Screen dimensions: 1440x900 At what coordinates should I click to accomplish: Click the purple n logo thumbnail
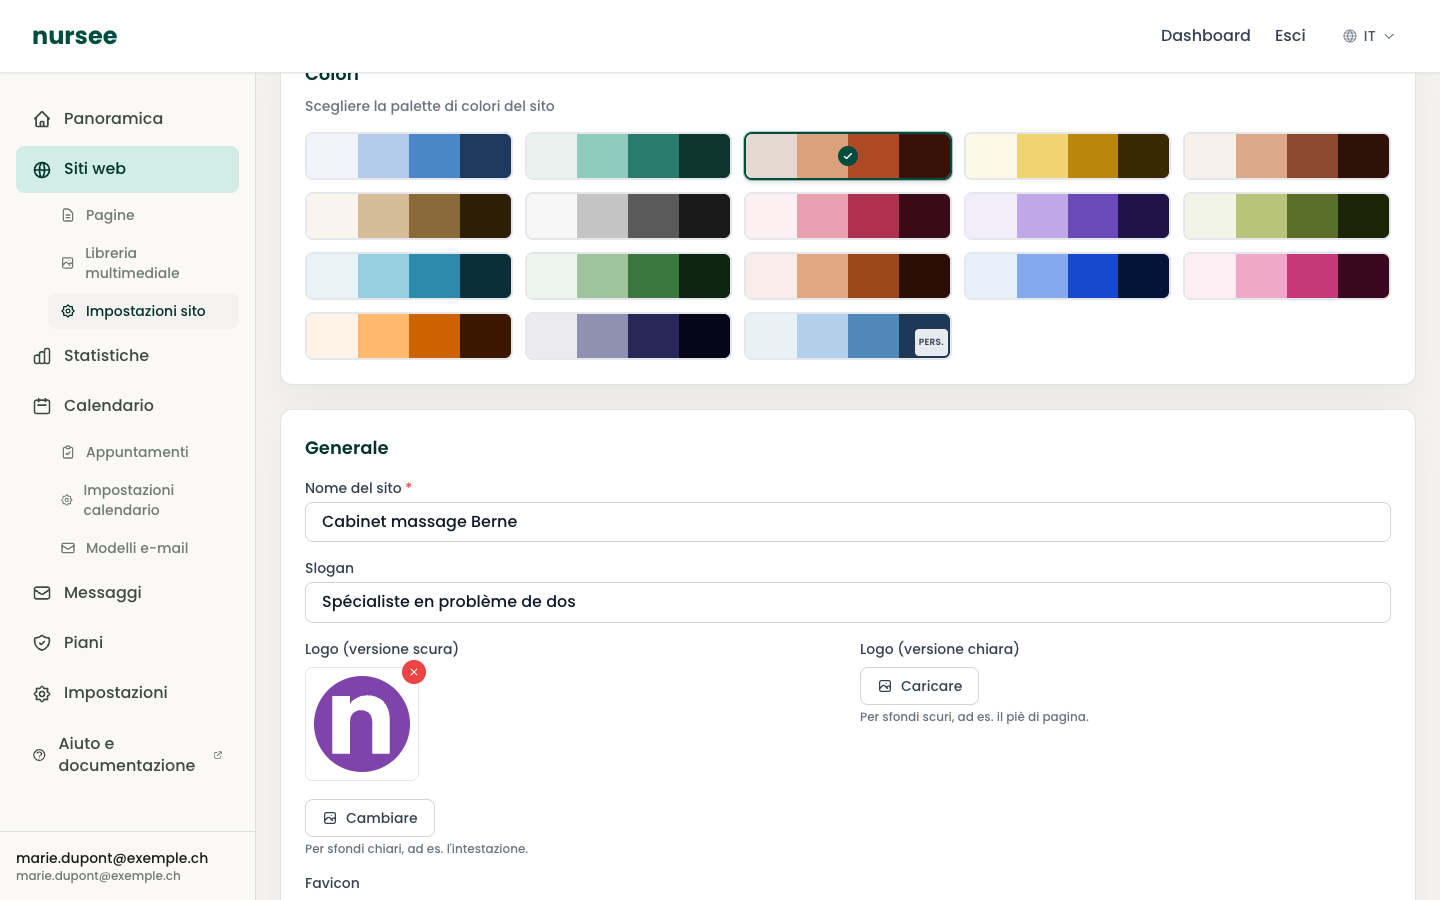pyautogui.click(x=362, y=724)
